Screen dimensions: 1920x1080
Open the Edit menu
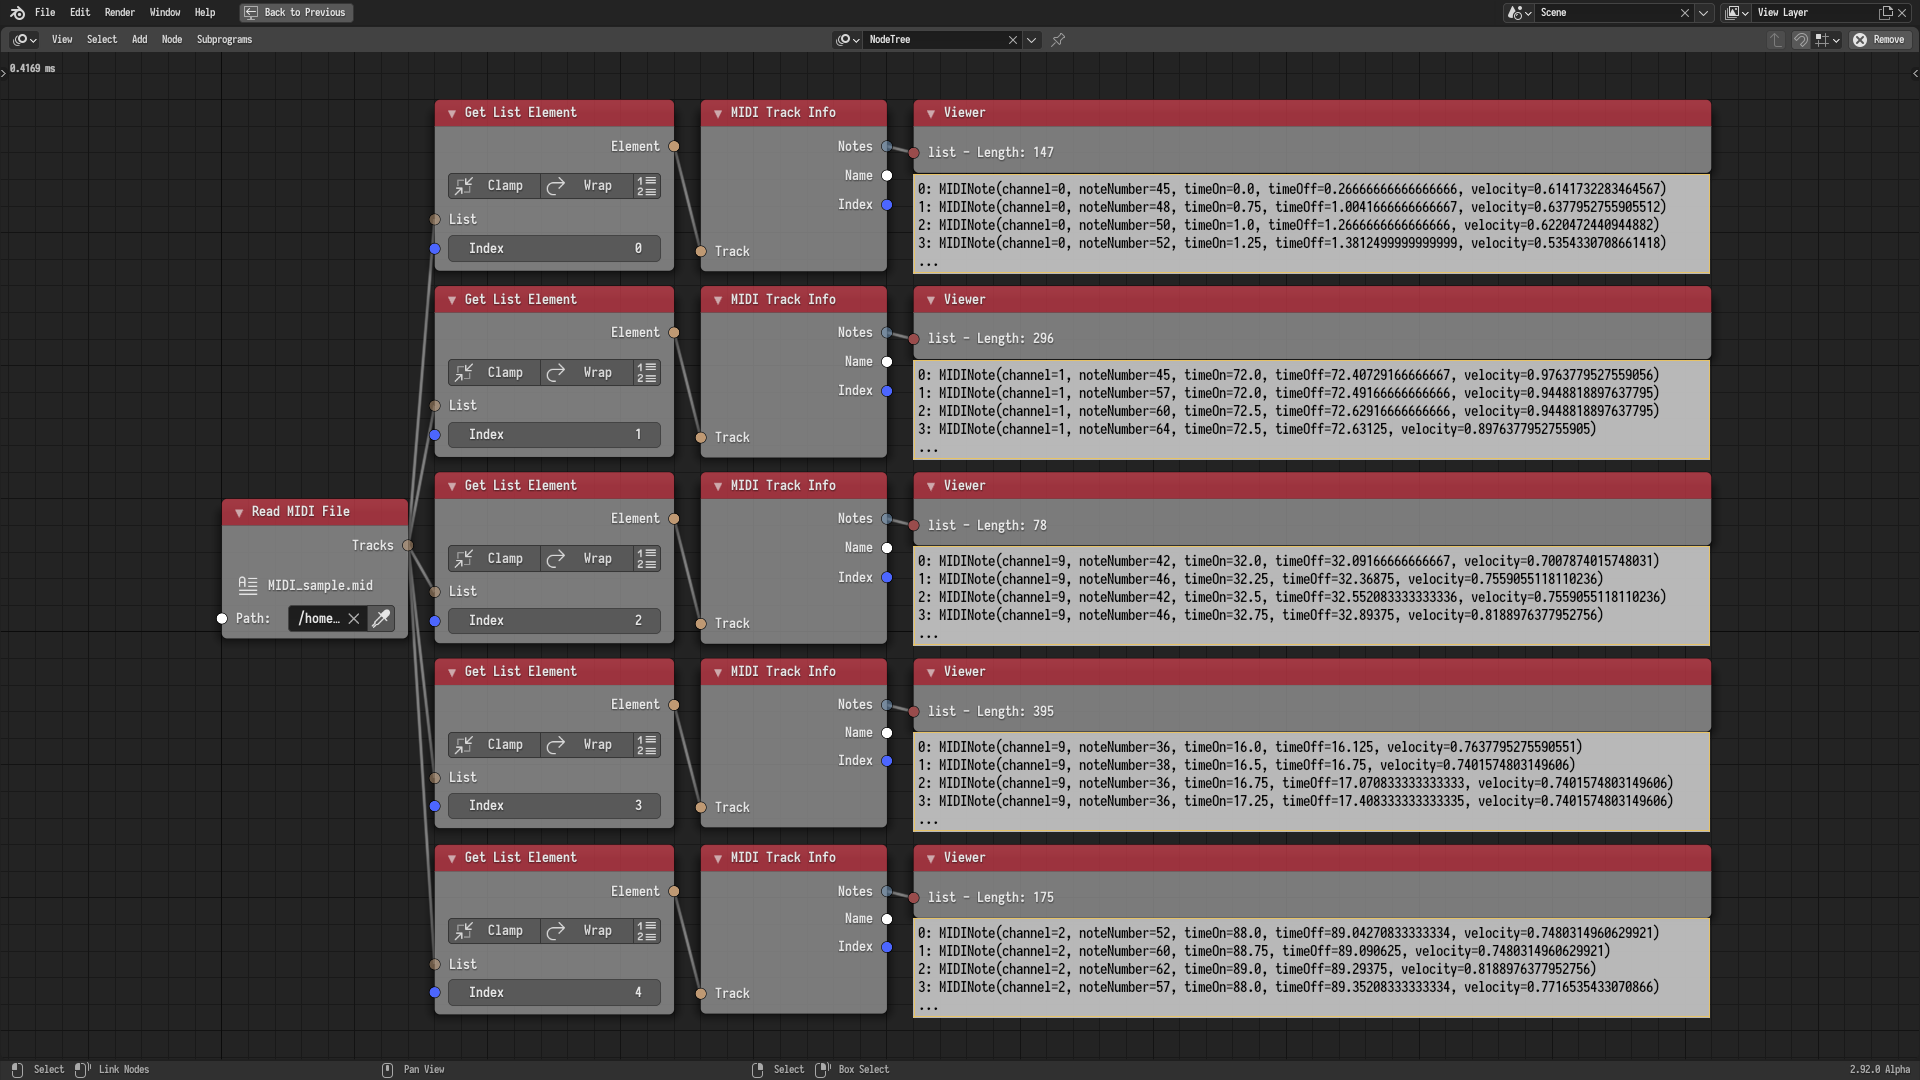[80, 13]
